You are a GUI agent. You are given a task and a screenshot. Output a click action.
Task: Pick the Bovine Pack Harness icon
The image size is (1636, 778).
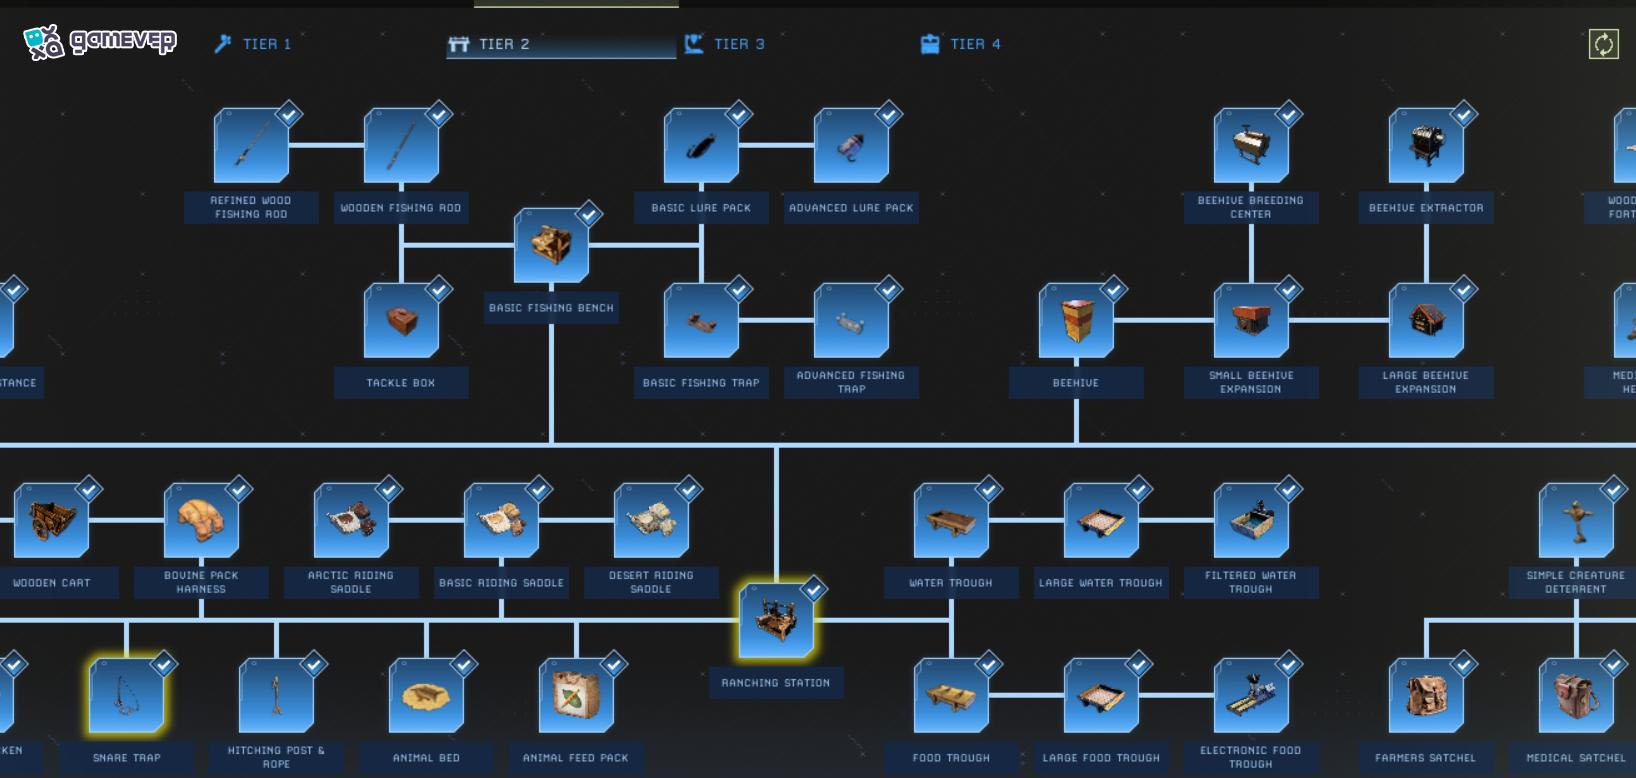click(201, 521)
